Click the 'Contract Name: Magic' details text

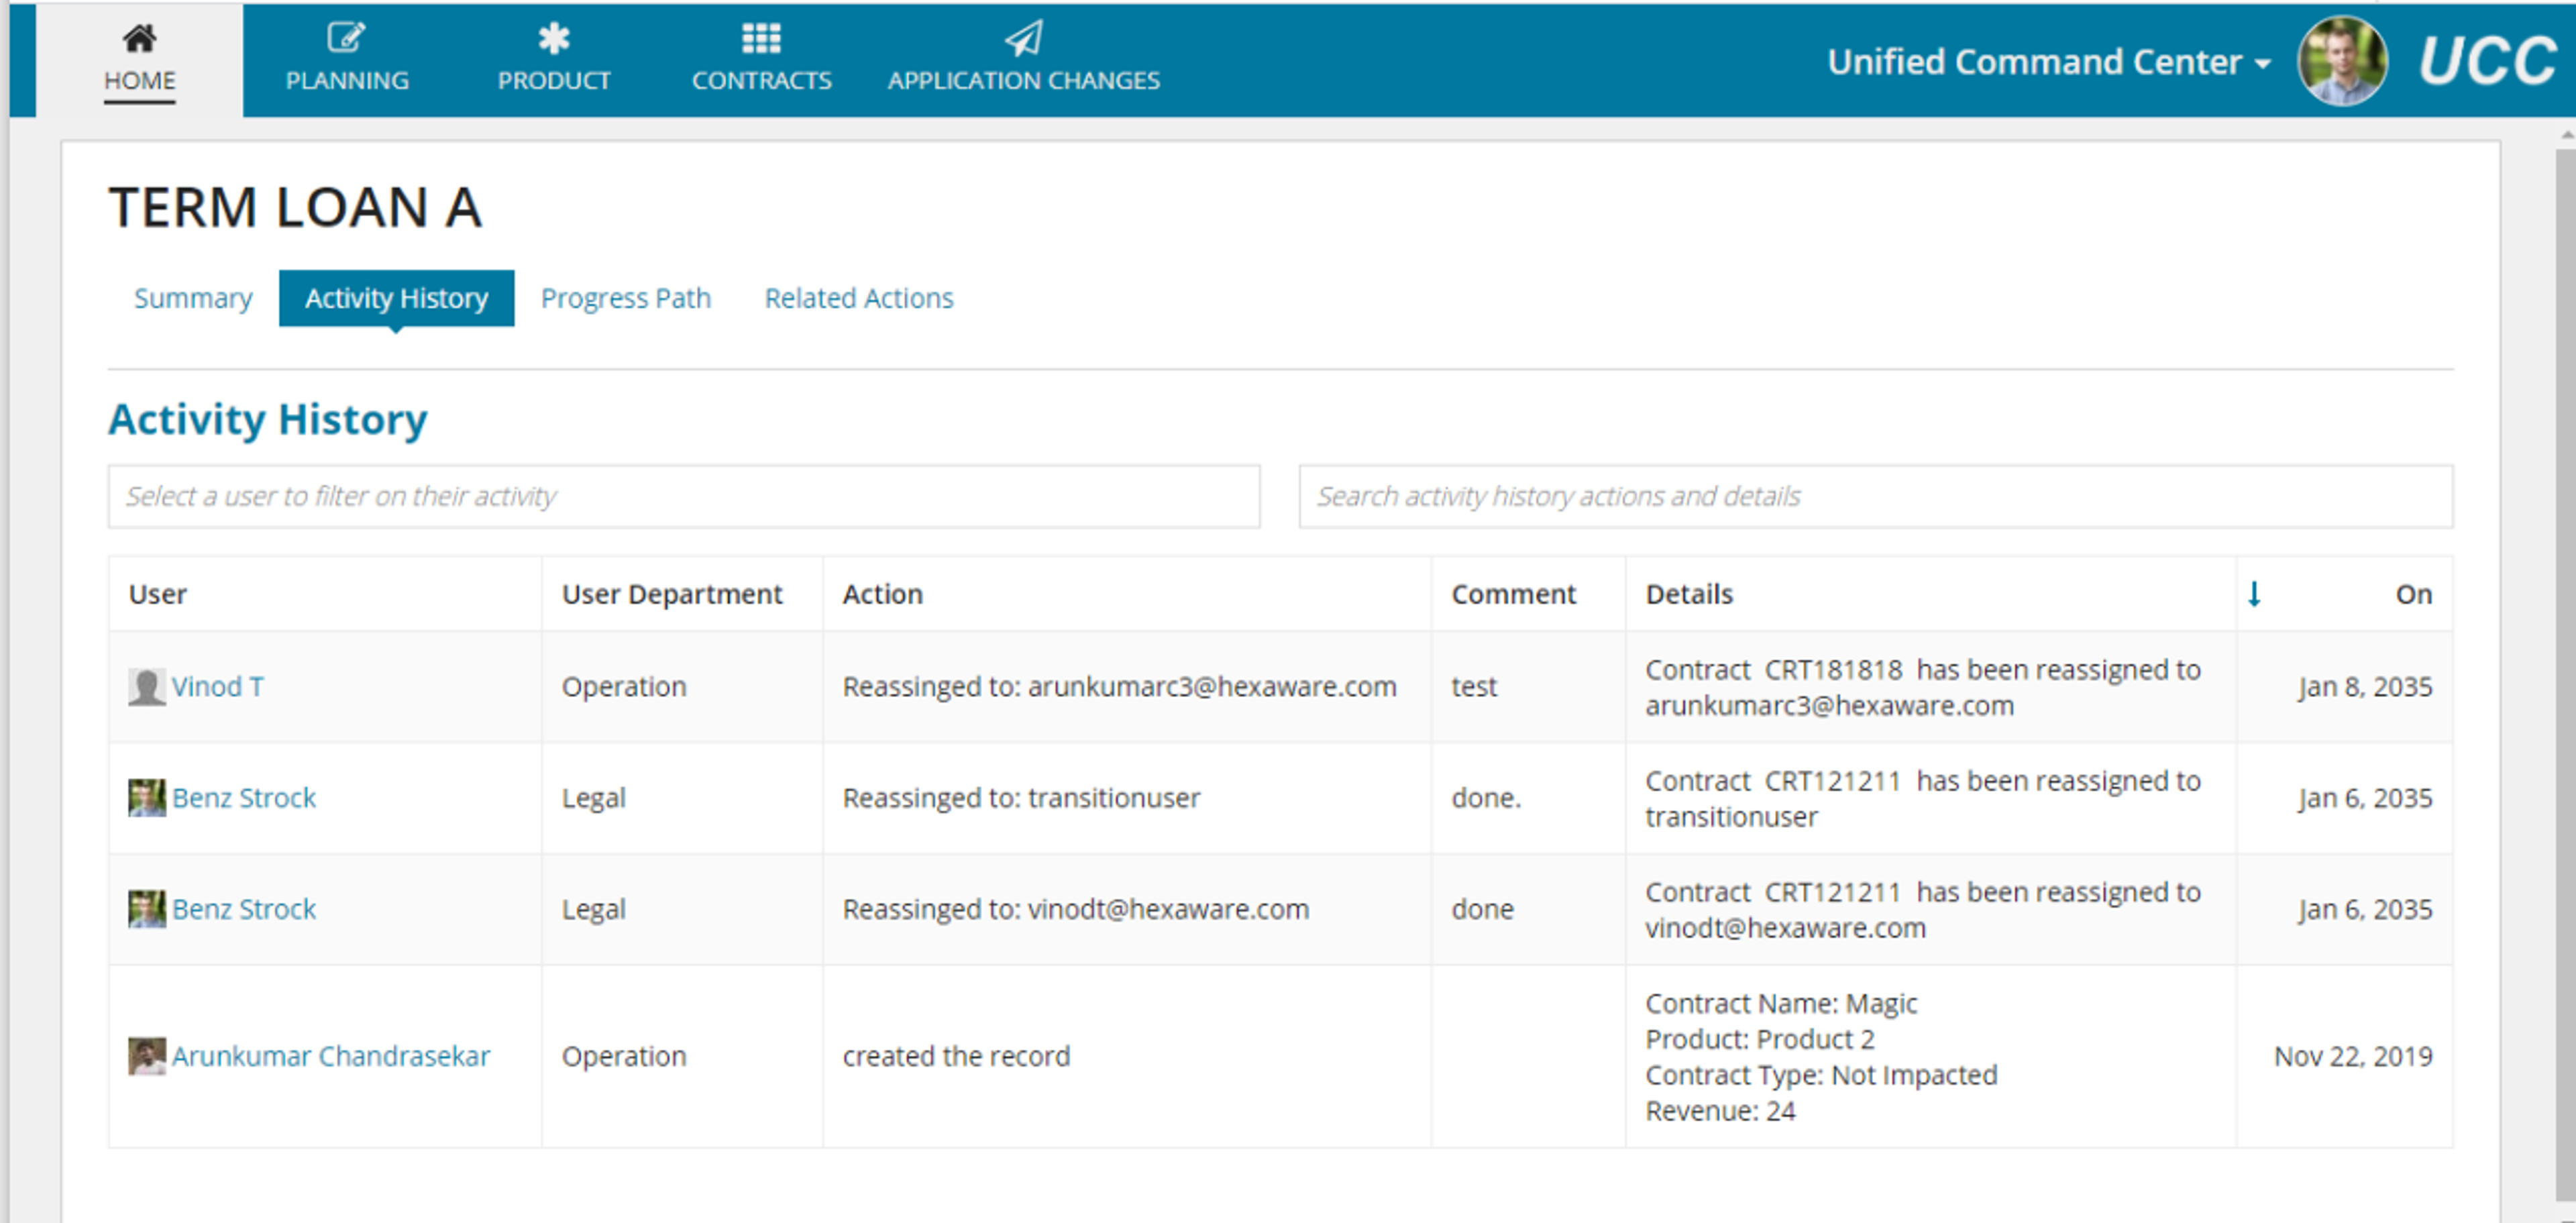[x=1781, y=1003]
